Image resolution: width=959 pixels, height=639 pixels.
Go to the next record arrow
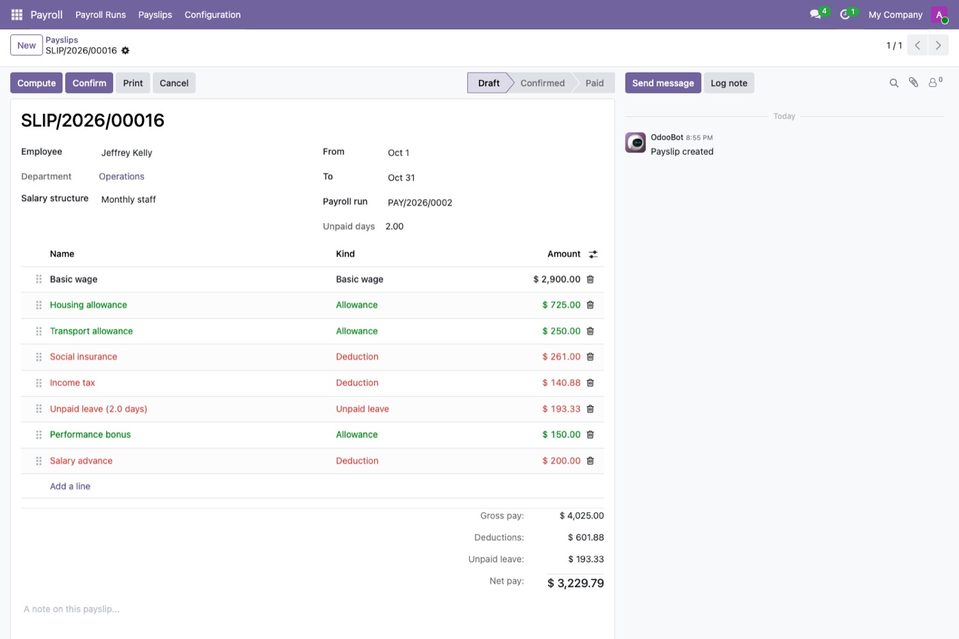point(938,45)
